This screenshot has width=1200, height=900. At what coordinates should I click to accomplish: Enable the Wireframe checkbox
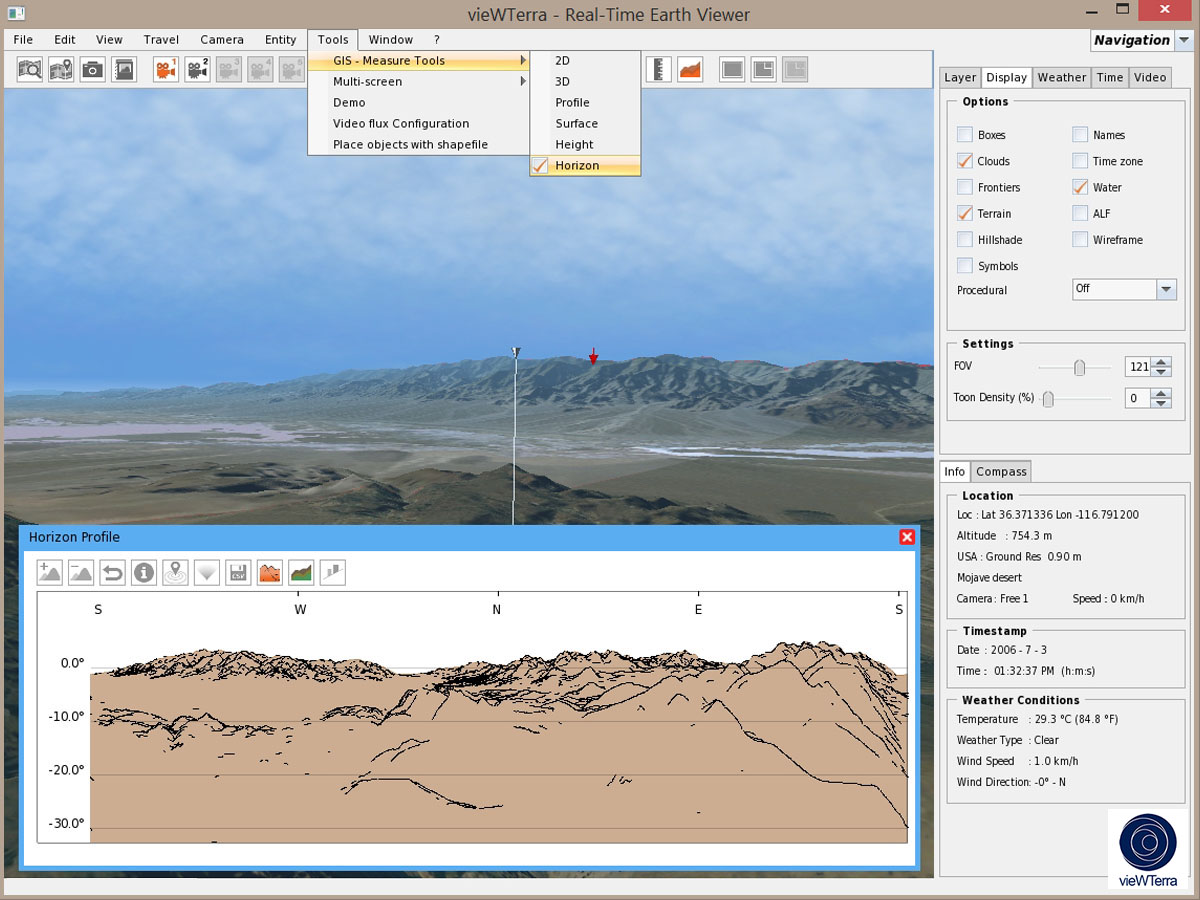coord(1080,240)
